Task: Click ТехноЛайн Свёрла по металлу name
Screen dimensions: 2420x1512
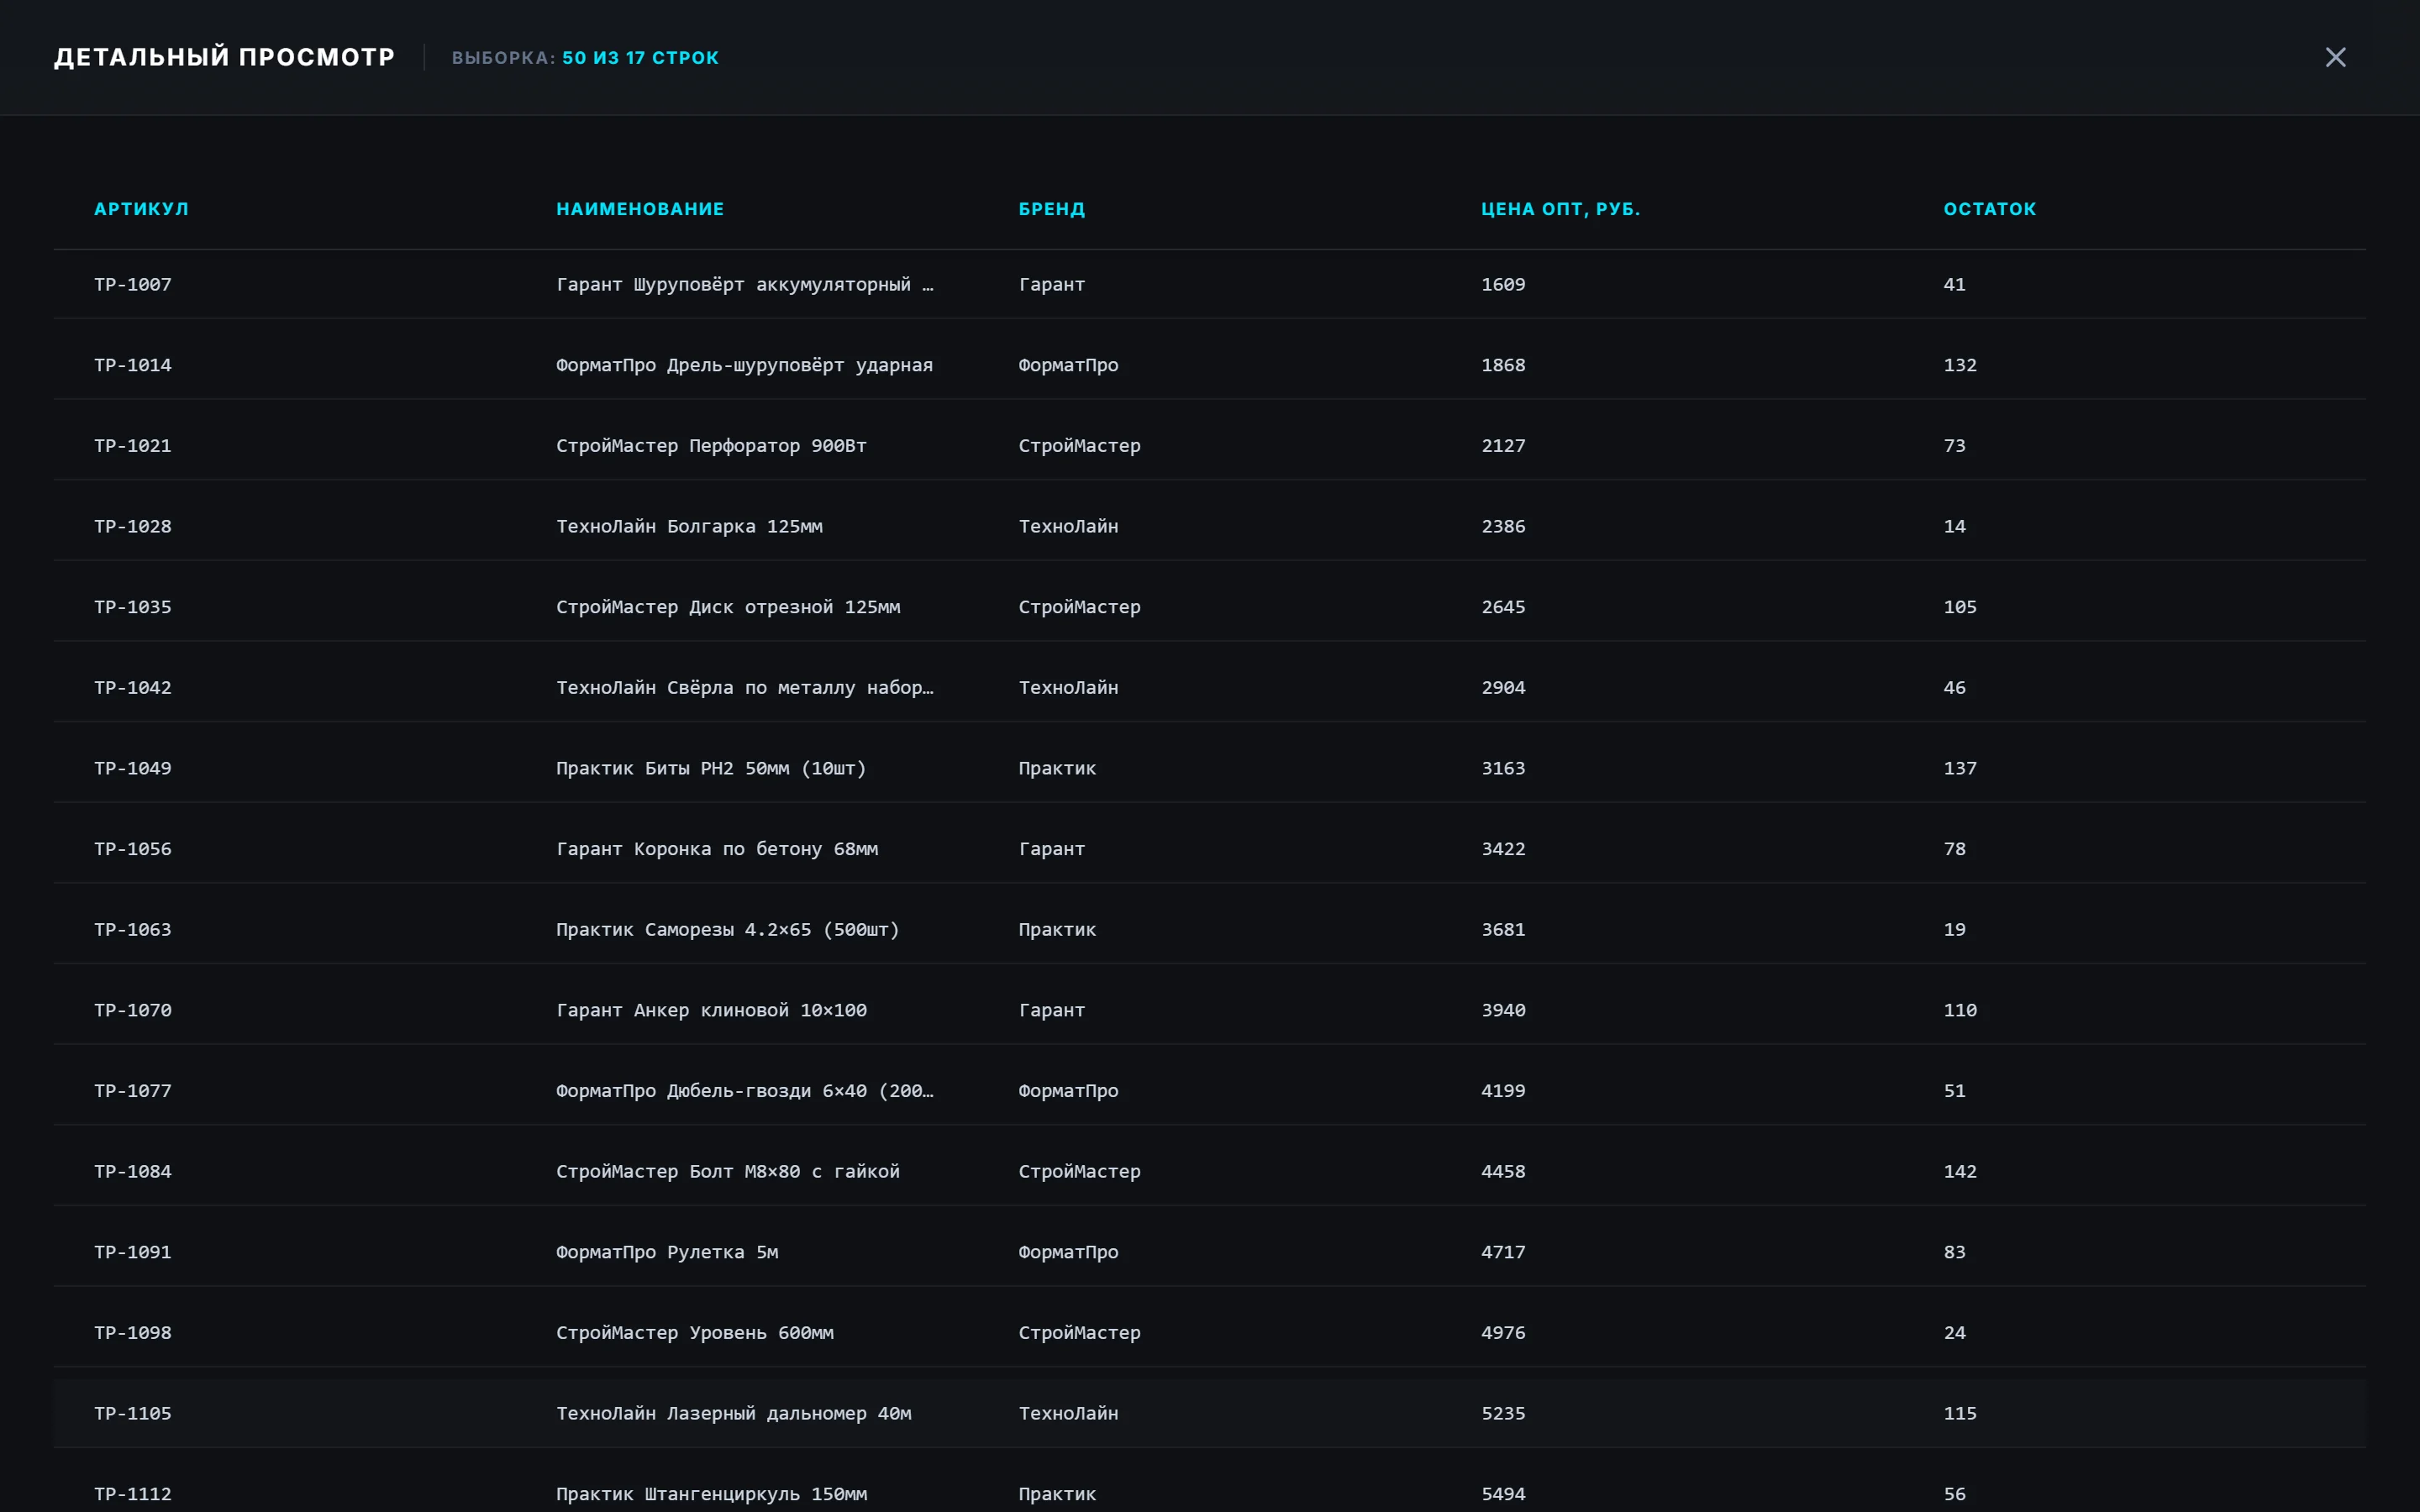Action: (745, 688)
